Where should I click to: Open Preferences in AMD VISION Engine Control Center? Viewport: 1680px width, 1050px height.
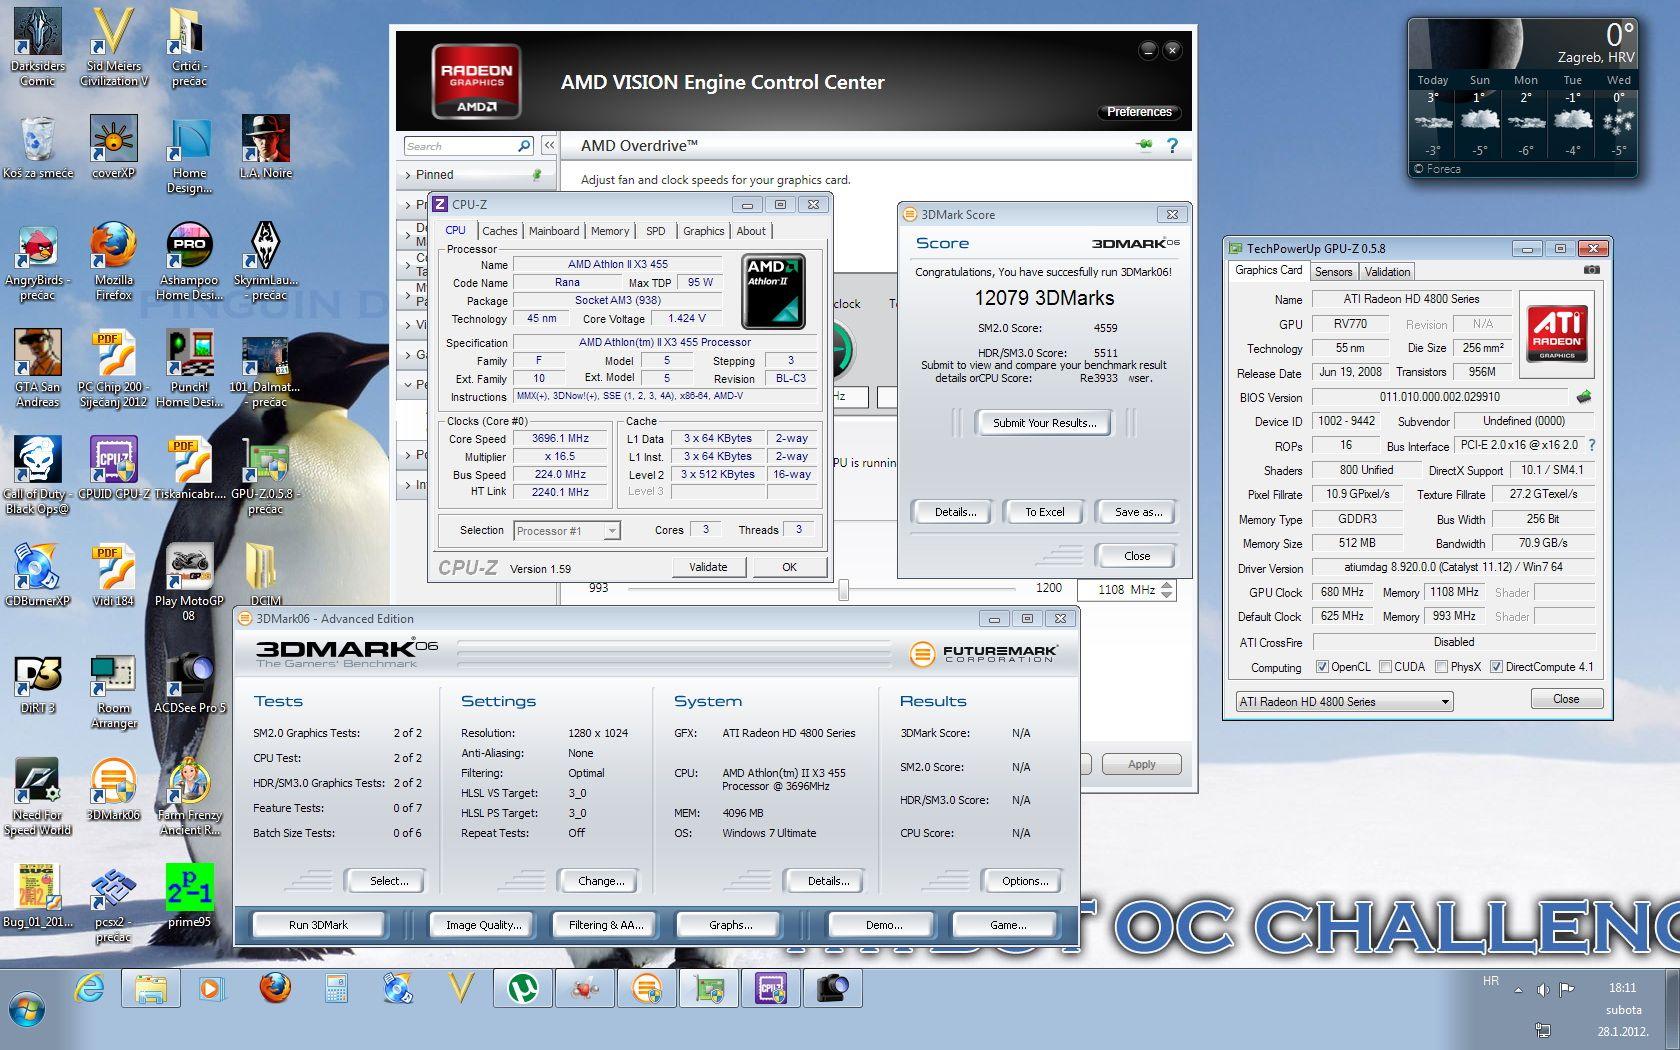pyautogui.click(x=1139, y=112)
